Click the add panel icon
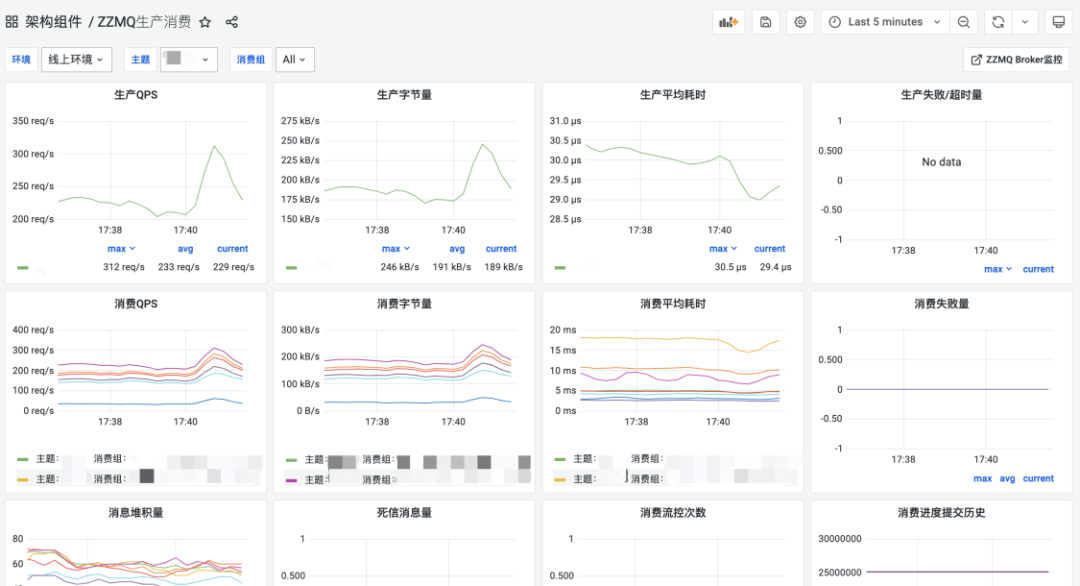1080x586 pixels. (728, 21)
